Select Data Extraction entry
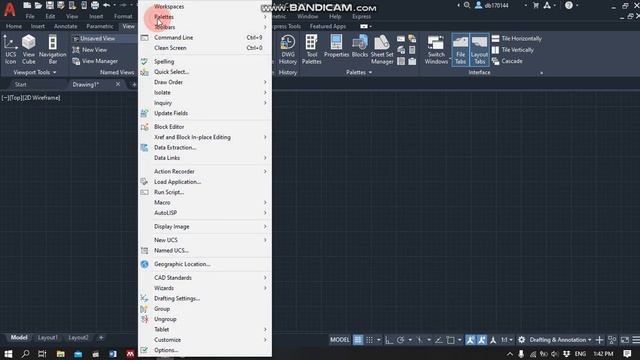Image resolution: width=640 pixels, height=360 pixels. click(205, 147)
